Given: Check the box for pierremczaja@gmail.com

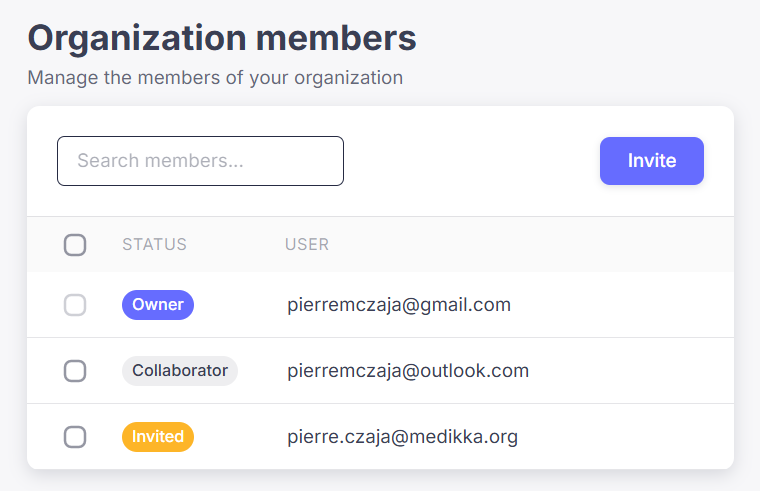Looking at the screenshot, I should tap(75, 305).
